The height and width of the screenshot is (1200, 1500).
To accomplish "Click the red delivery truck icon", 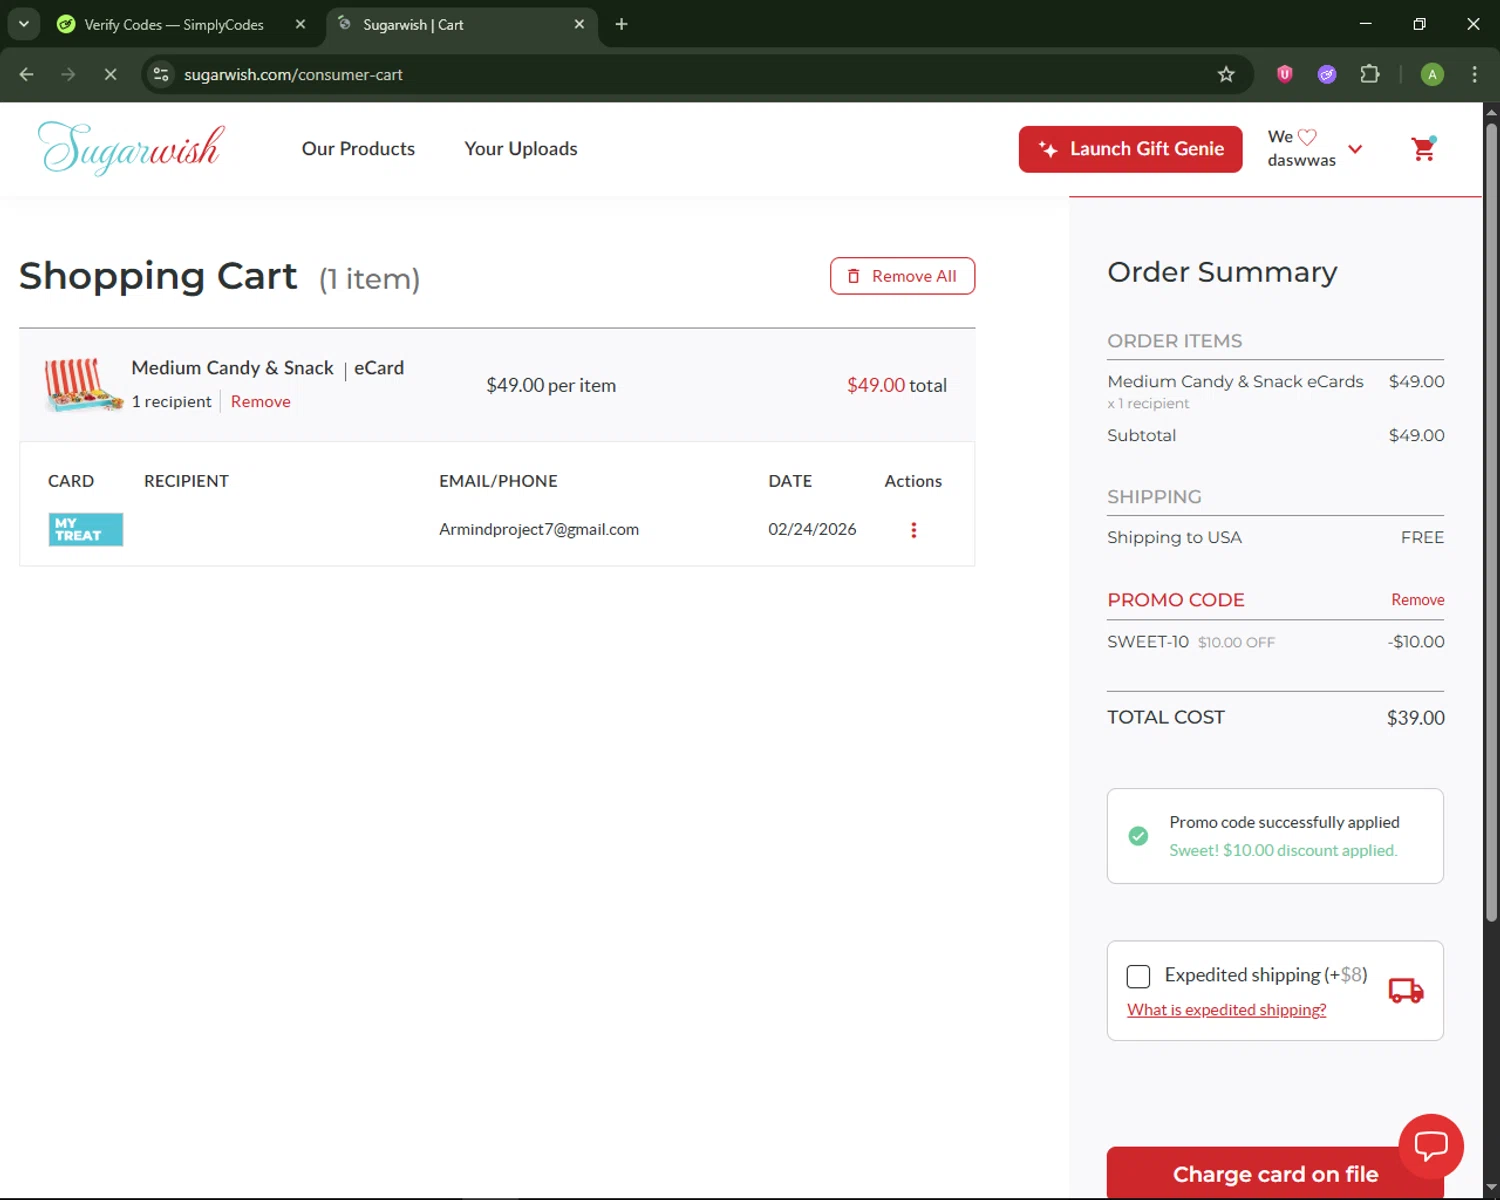I will 1406,991.
